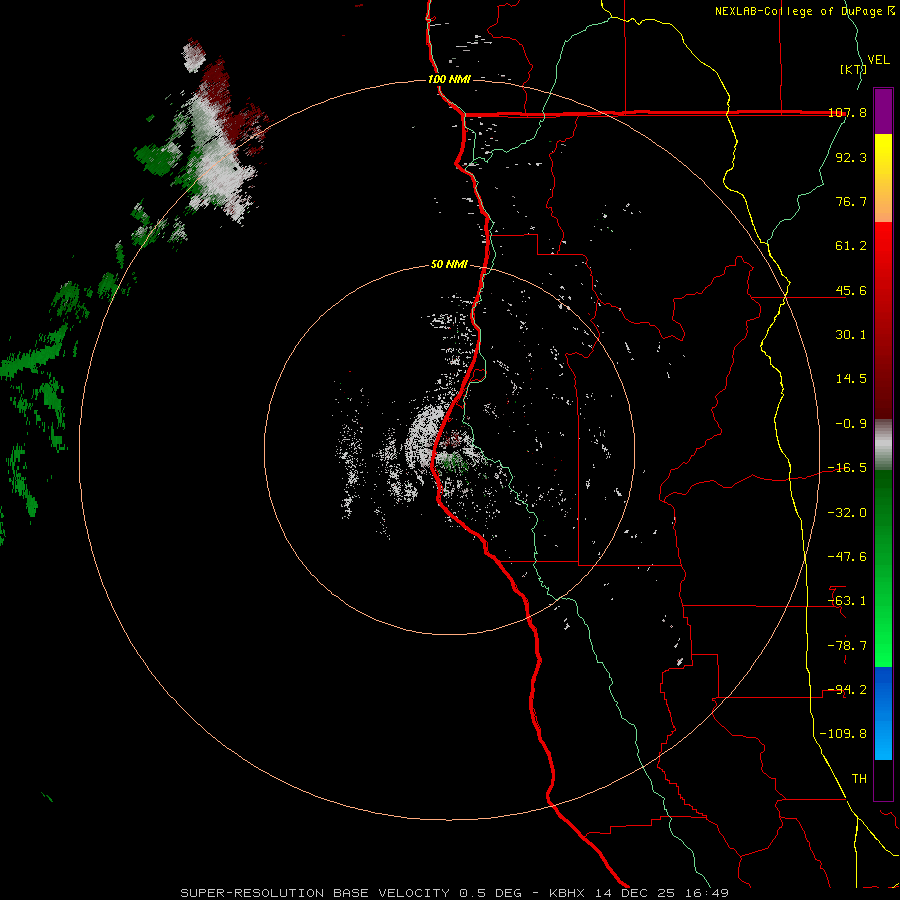Click the -78.7 value on velocity scale

point(848,646)
